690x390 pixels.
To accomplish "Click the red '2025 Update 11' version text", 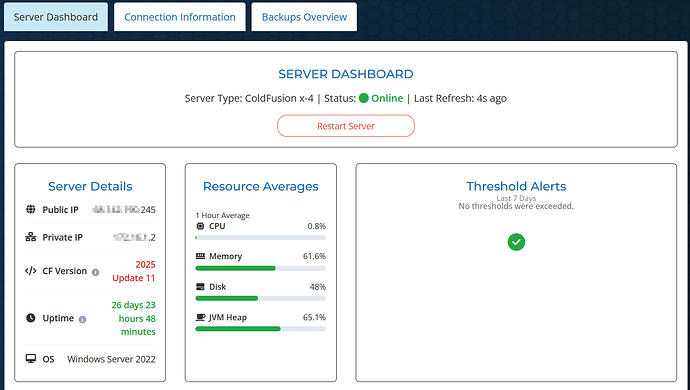I will click(x=134, y=271).
